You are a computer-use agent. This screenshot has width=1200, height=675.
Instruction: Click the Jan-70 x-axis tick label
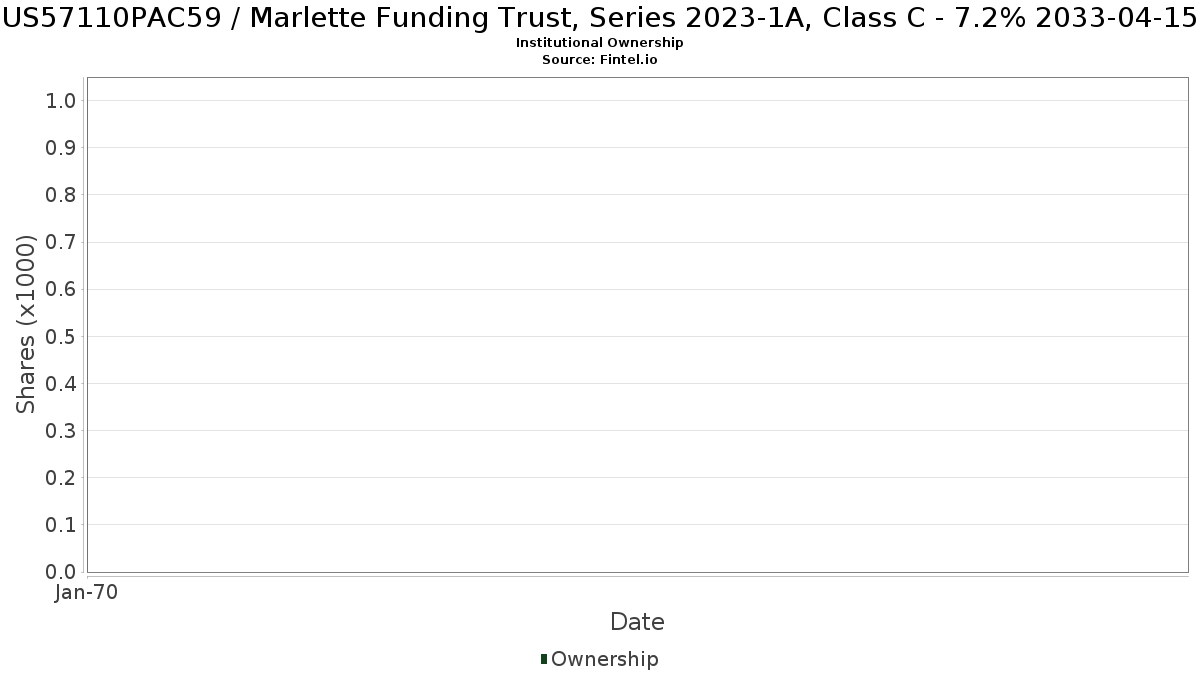click(x=87, y=592)
